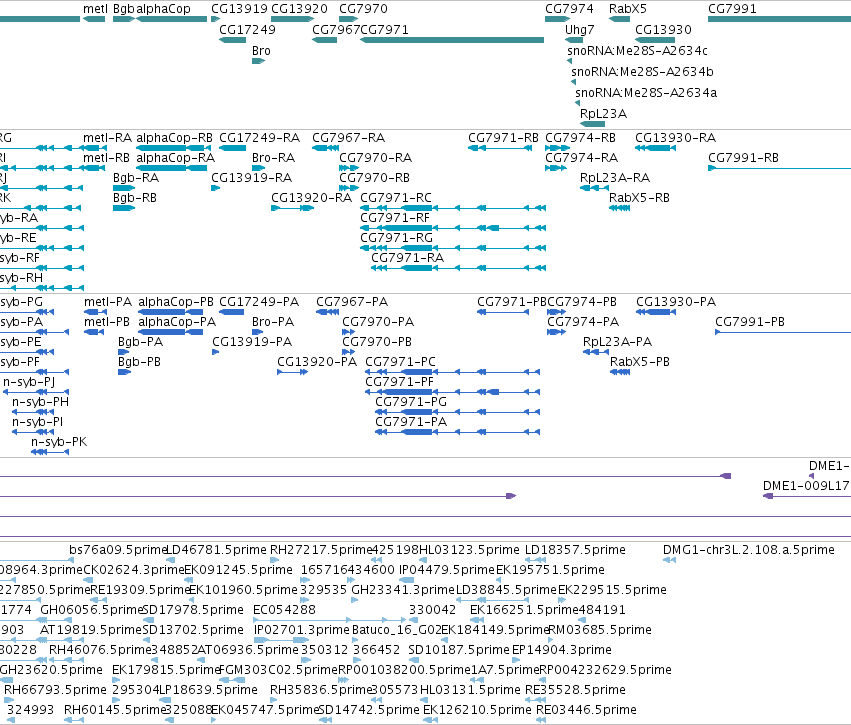Select transcript CG7991-RB

pyautogui.click(x=743, y=158)
